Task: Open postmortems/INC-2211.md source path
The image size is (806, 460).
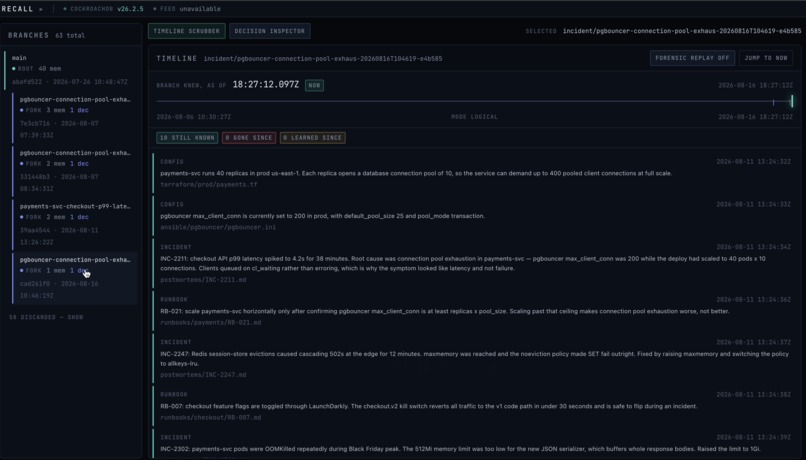Action: click(203, 280)
